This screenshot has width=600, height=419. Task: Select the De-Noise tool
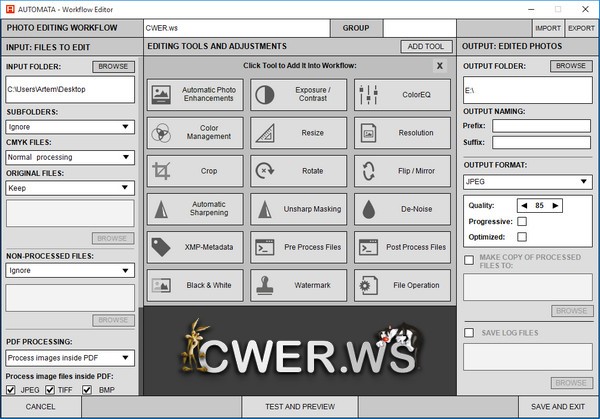(x=401, y=209)
